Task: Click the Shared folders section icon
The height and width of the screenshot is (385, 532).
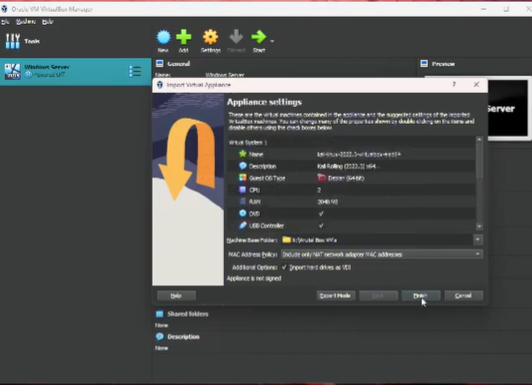Action: [x=159, y=314]
